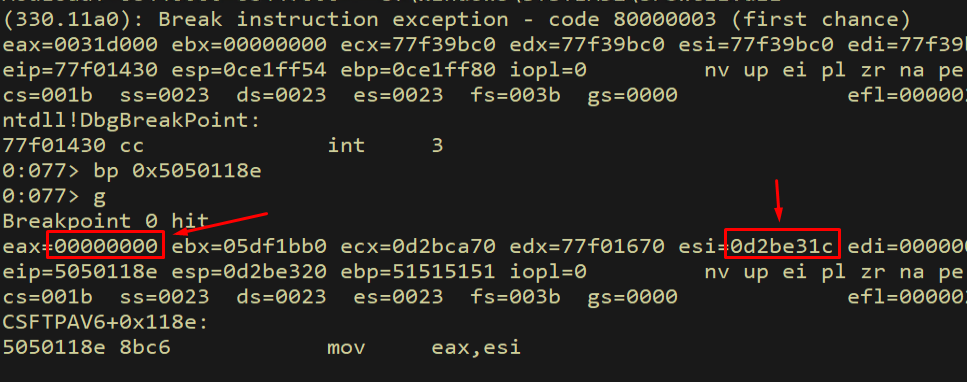Click the 'bp 0x5050118e' command text
This screenshot has width=967, height=382.
point(178,171)
